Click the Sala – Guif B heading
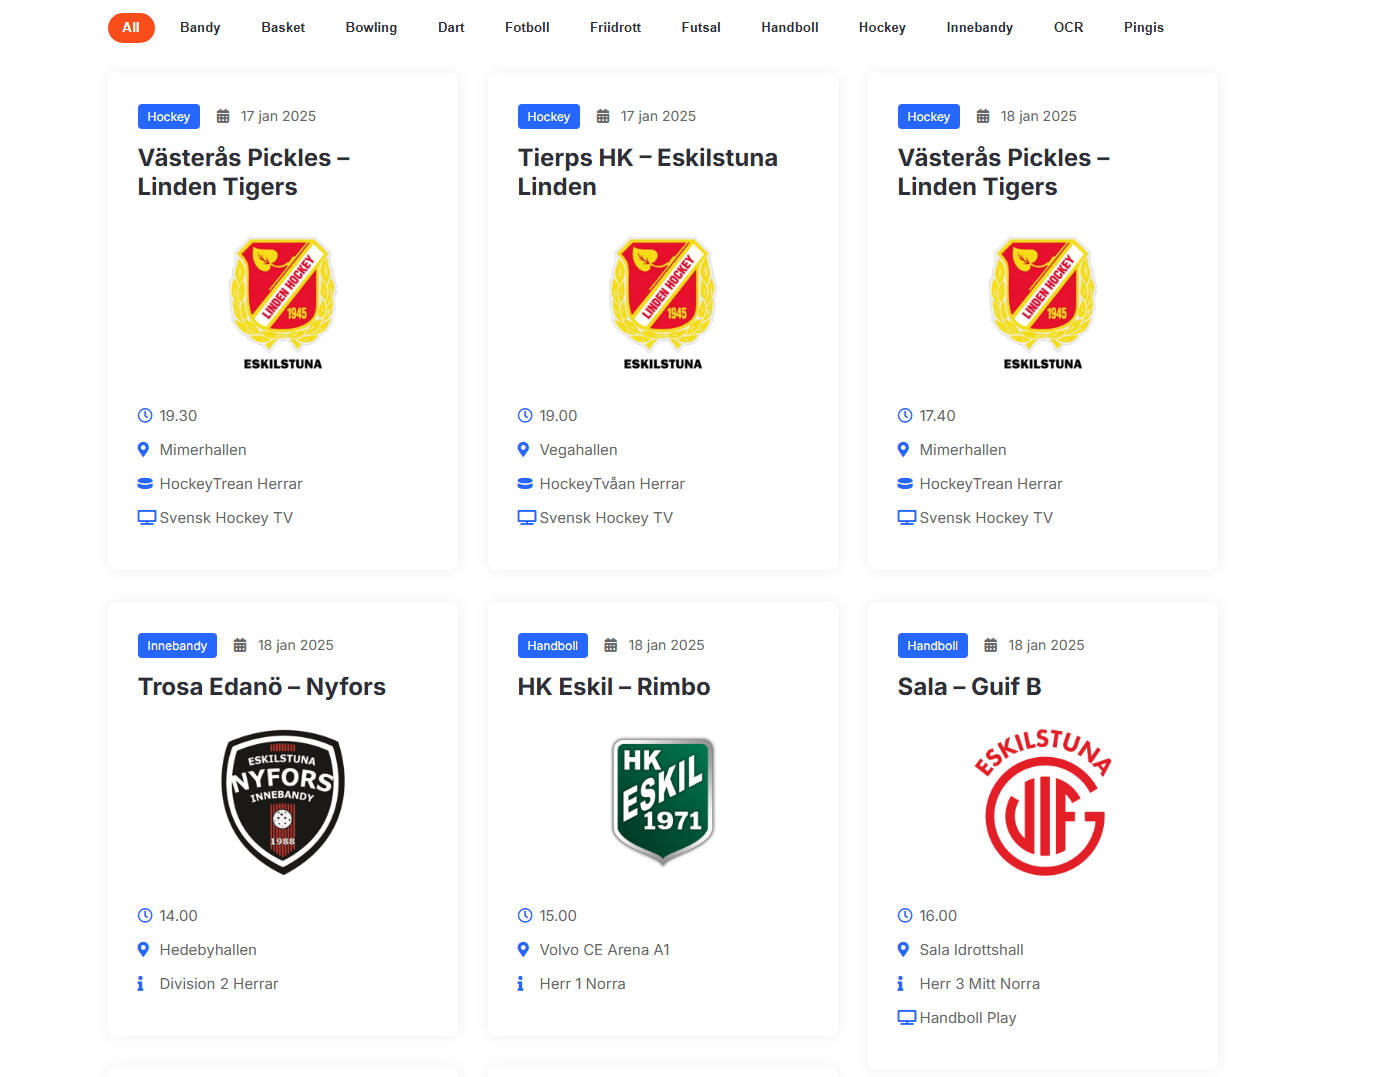1394x1077 pixels. pyautogui.click(x=969, y=687)
